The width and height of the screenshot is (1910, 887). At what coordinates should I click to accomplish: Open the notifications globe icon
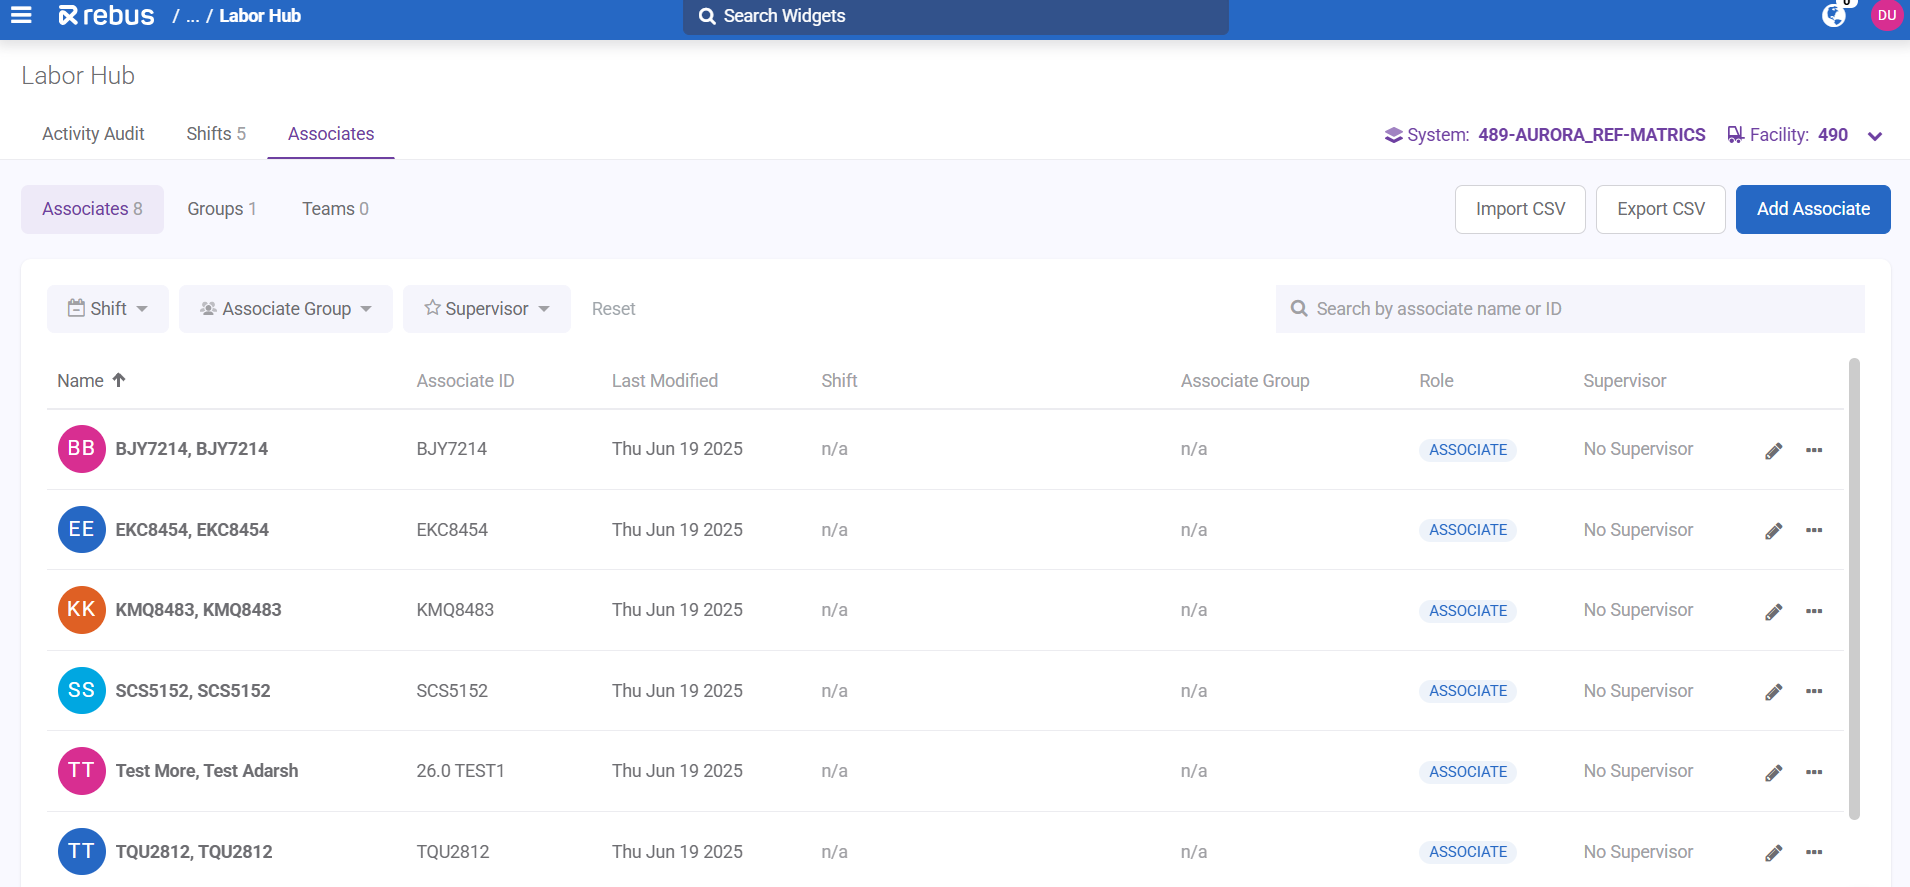(1834, 16)
